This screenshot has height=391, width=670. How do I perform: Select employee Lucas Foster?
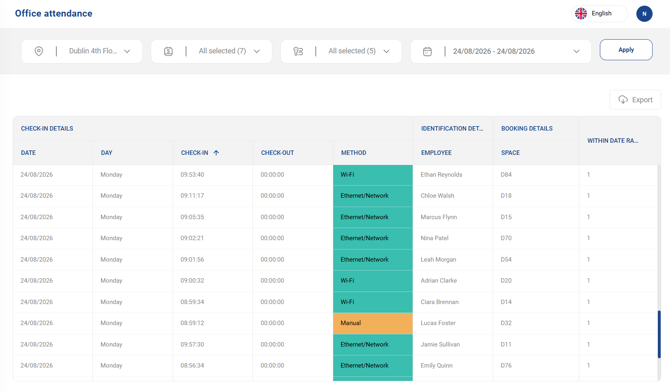click(438, 323)
